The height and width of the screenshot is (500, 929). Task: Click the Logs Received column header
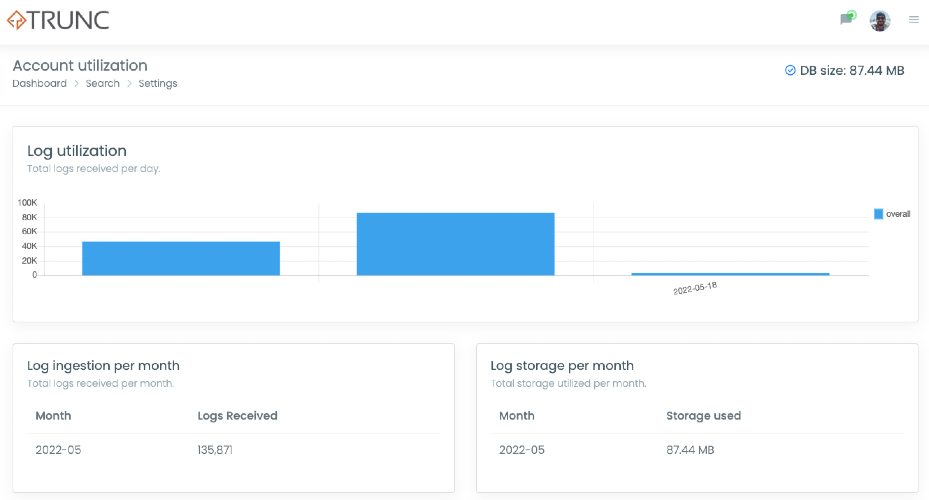237,416
